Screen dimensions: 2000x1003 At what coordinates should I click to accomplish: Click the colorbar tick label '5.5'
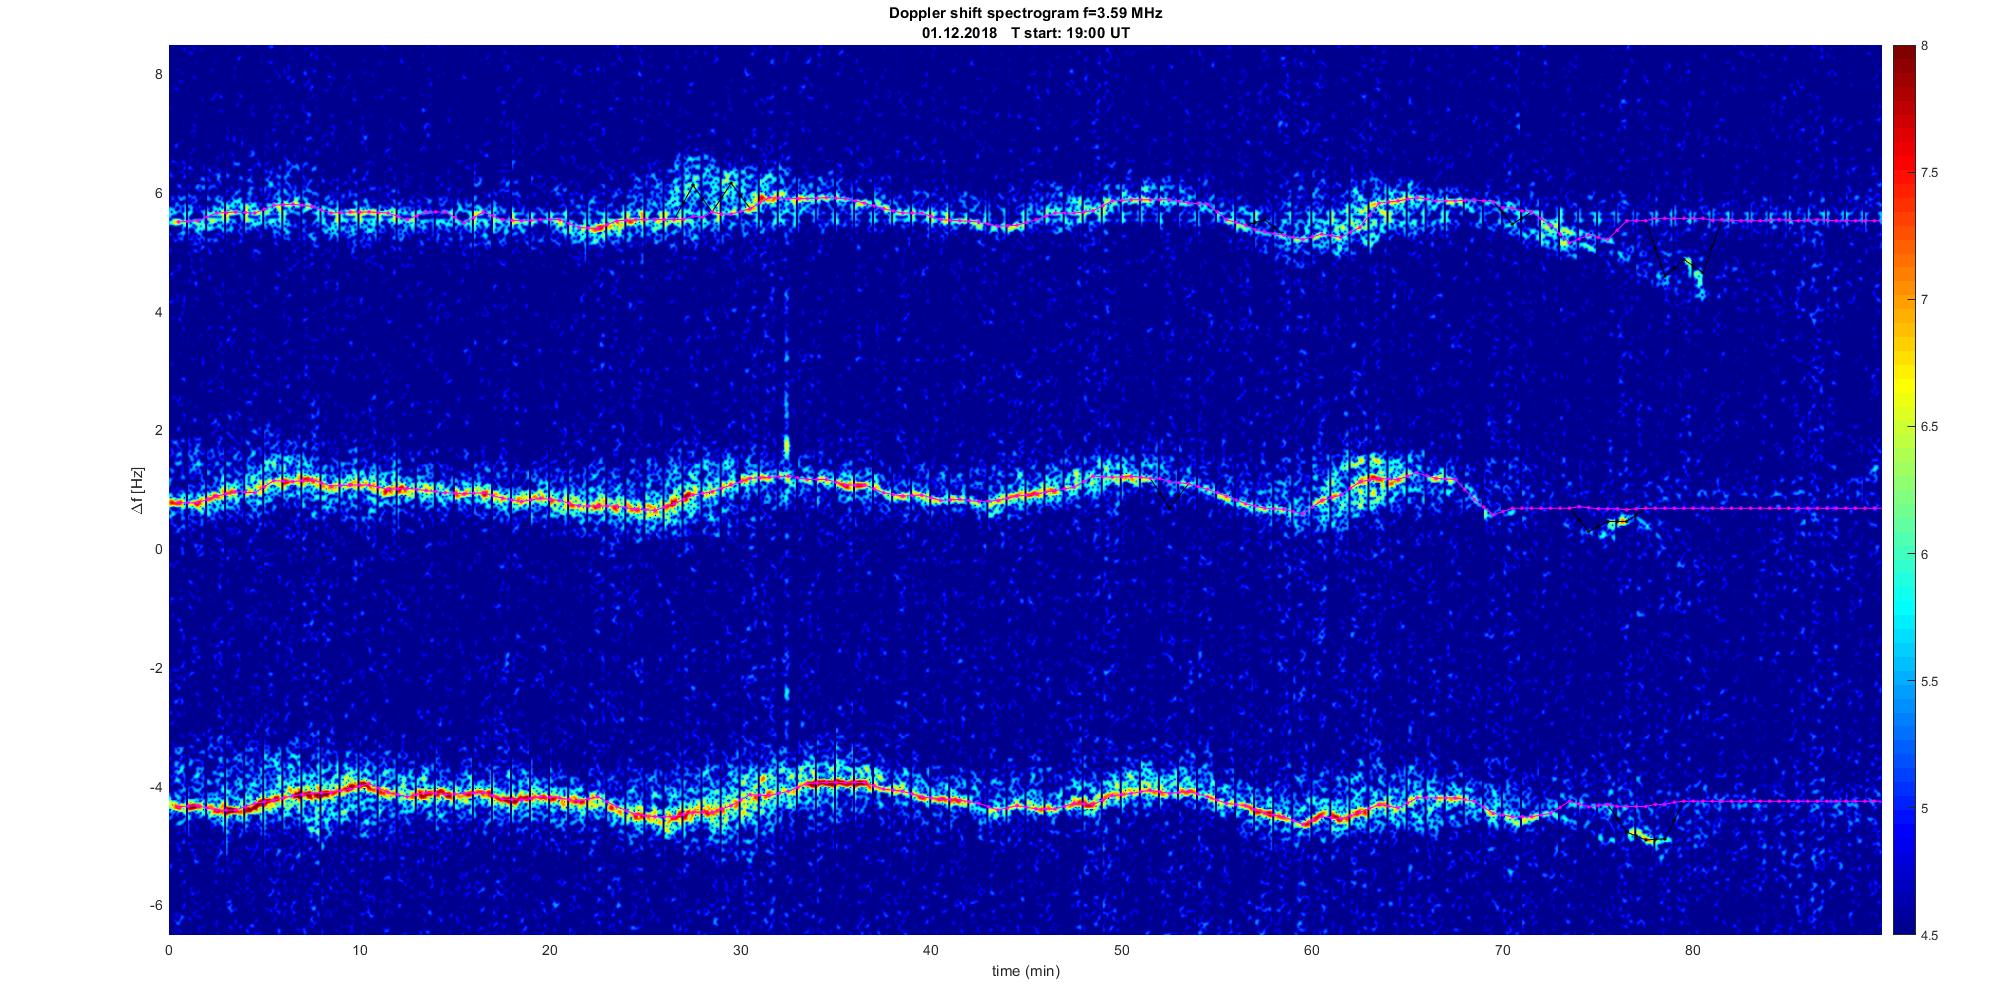1930,681
